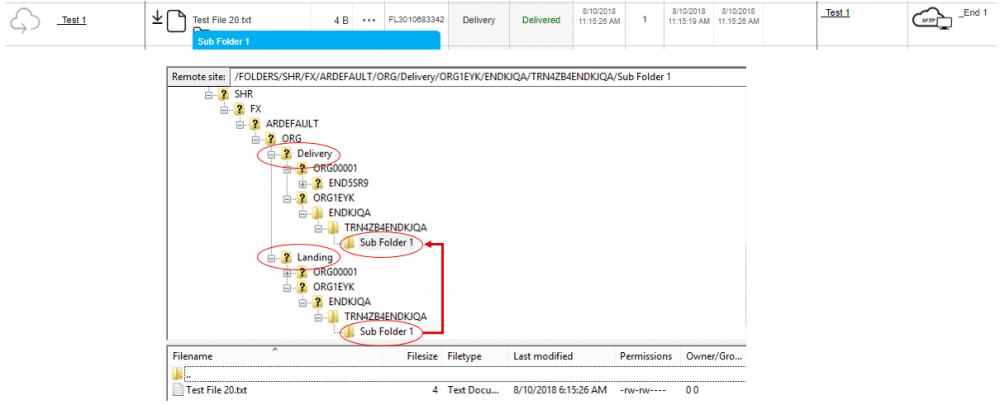Click the document icon next to Test File 20.txt
Screen dimensions: 1000x405
click(177, 20)
